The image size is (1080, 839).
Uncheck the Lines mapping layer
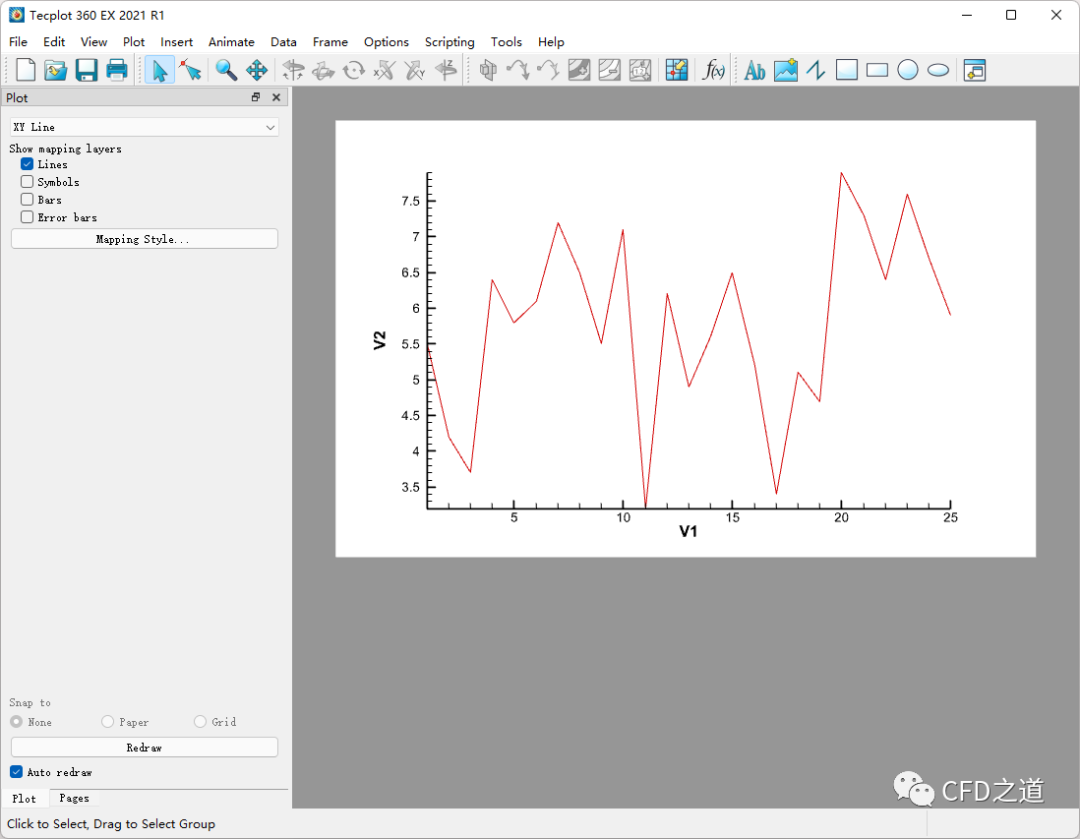[28, 164]
